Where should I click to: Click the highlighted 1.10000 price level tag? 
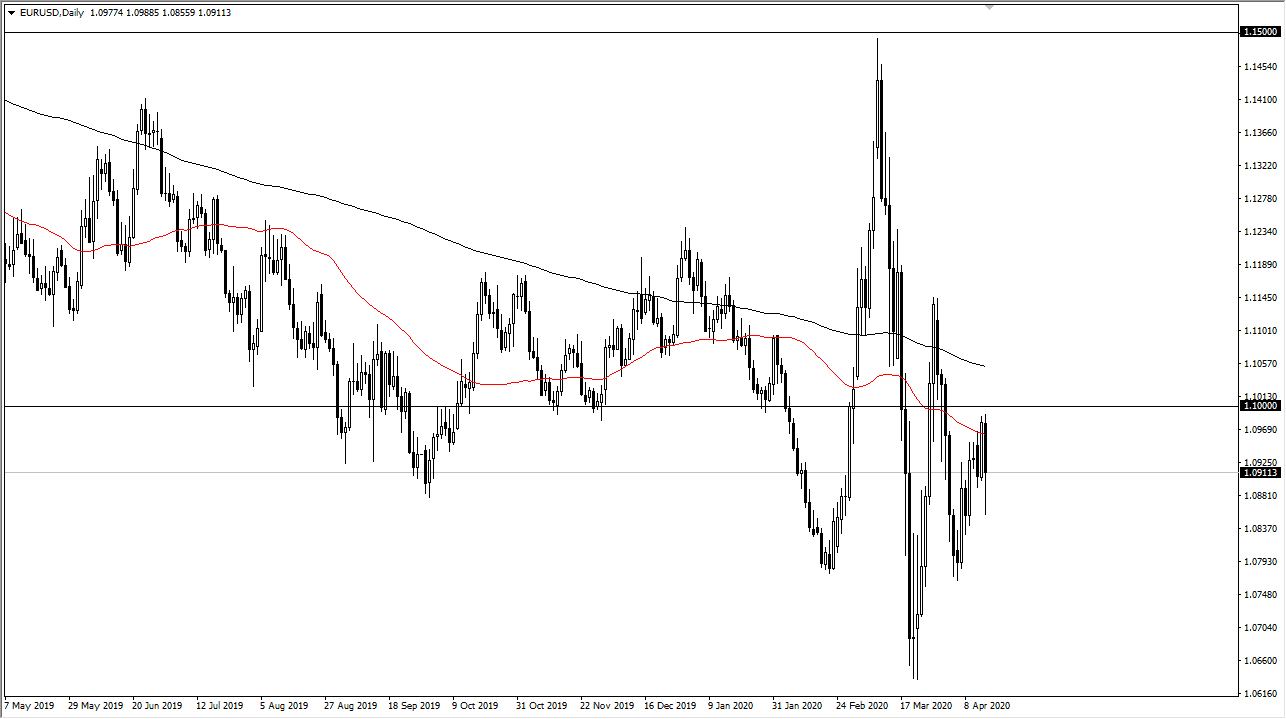(x=1259, y=405)
